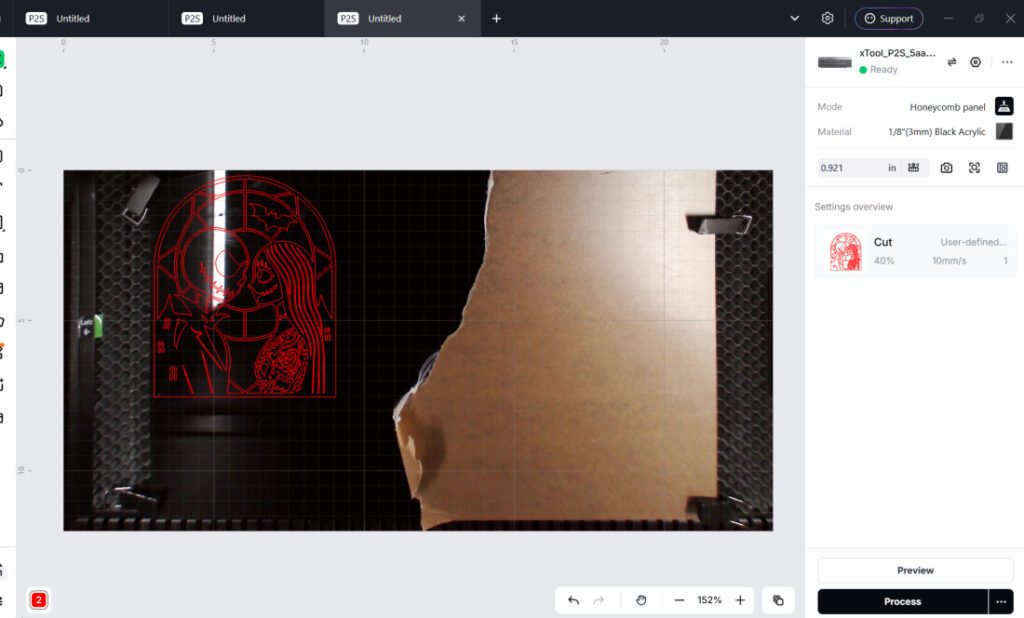
Task: Expand the tab list chevron
Action: point(794,18)
